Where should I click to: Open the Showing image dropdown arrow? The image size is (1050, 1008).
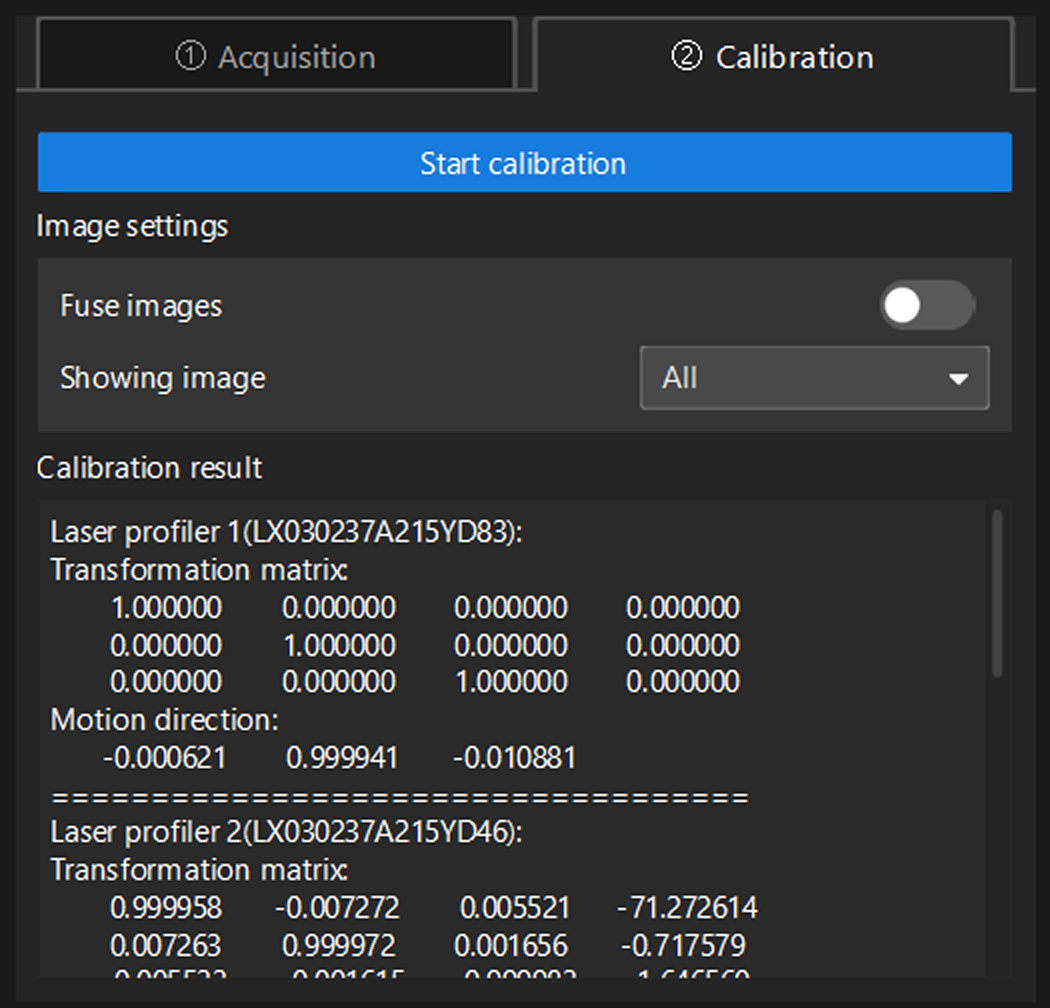pos(959,379)
